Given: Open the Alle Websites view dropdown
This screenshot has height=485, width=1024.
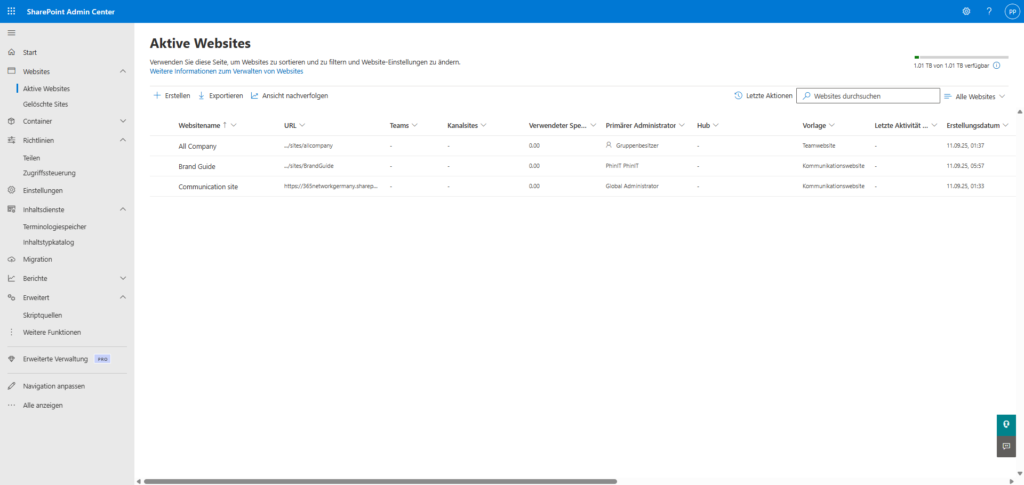Looking at the screenshot, I should click(975, 96).
